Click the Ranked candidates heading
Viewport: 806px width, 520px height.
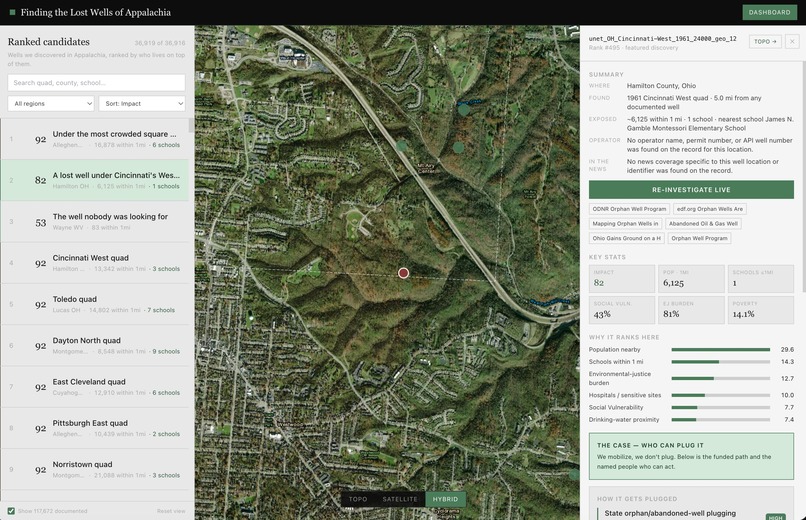(x=49, y=42)
